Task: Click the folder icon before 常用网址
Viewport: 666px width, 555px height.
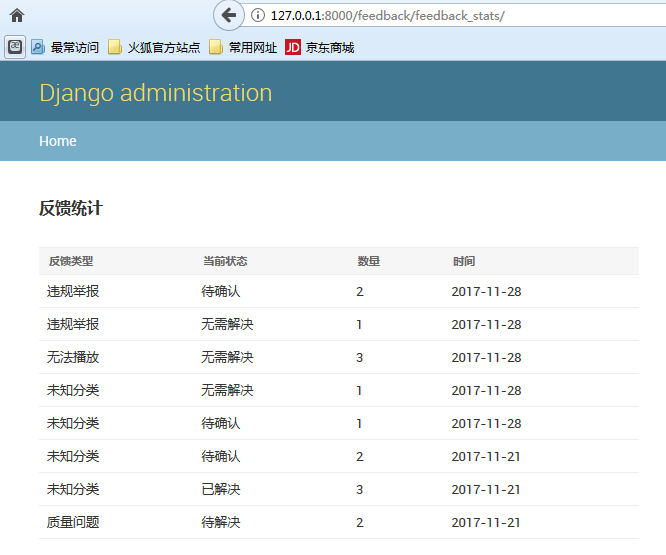Action: point(216,47)
